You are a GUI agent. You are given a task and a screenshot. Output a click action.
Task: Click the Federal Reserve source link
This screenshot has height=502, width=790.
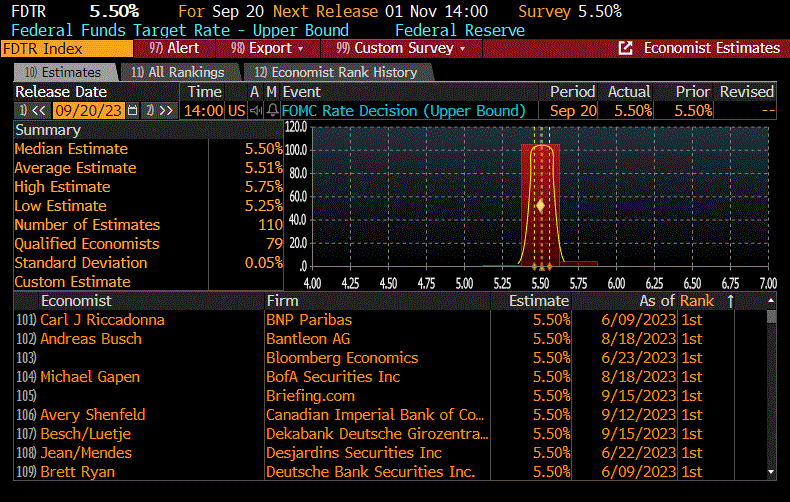point(459,30)
